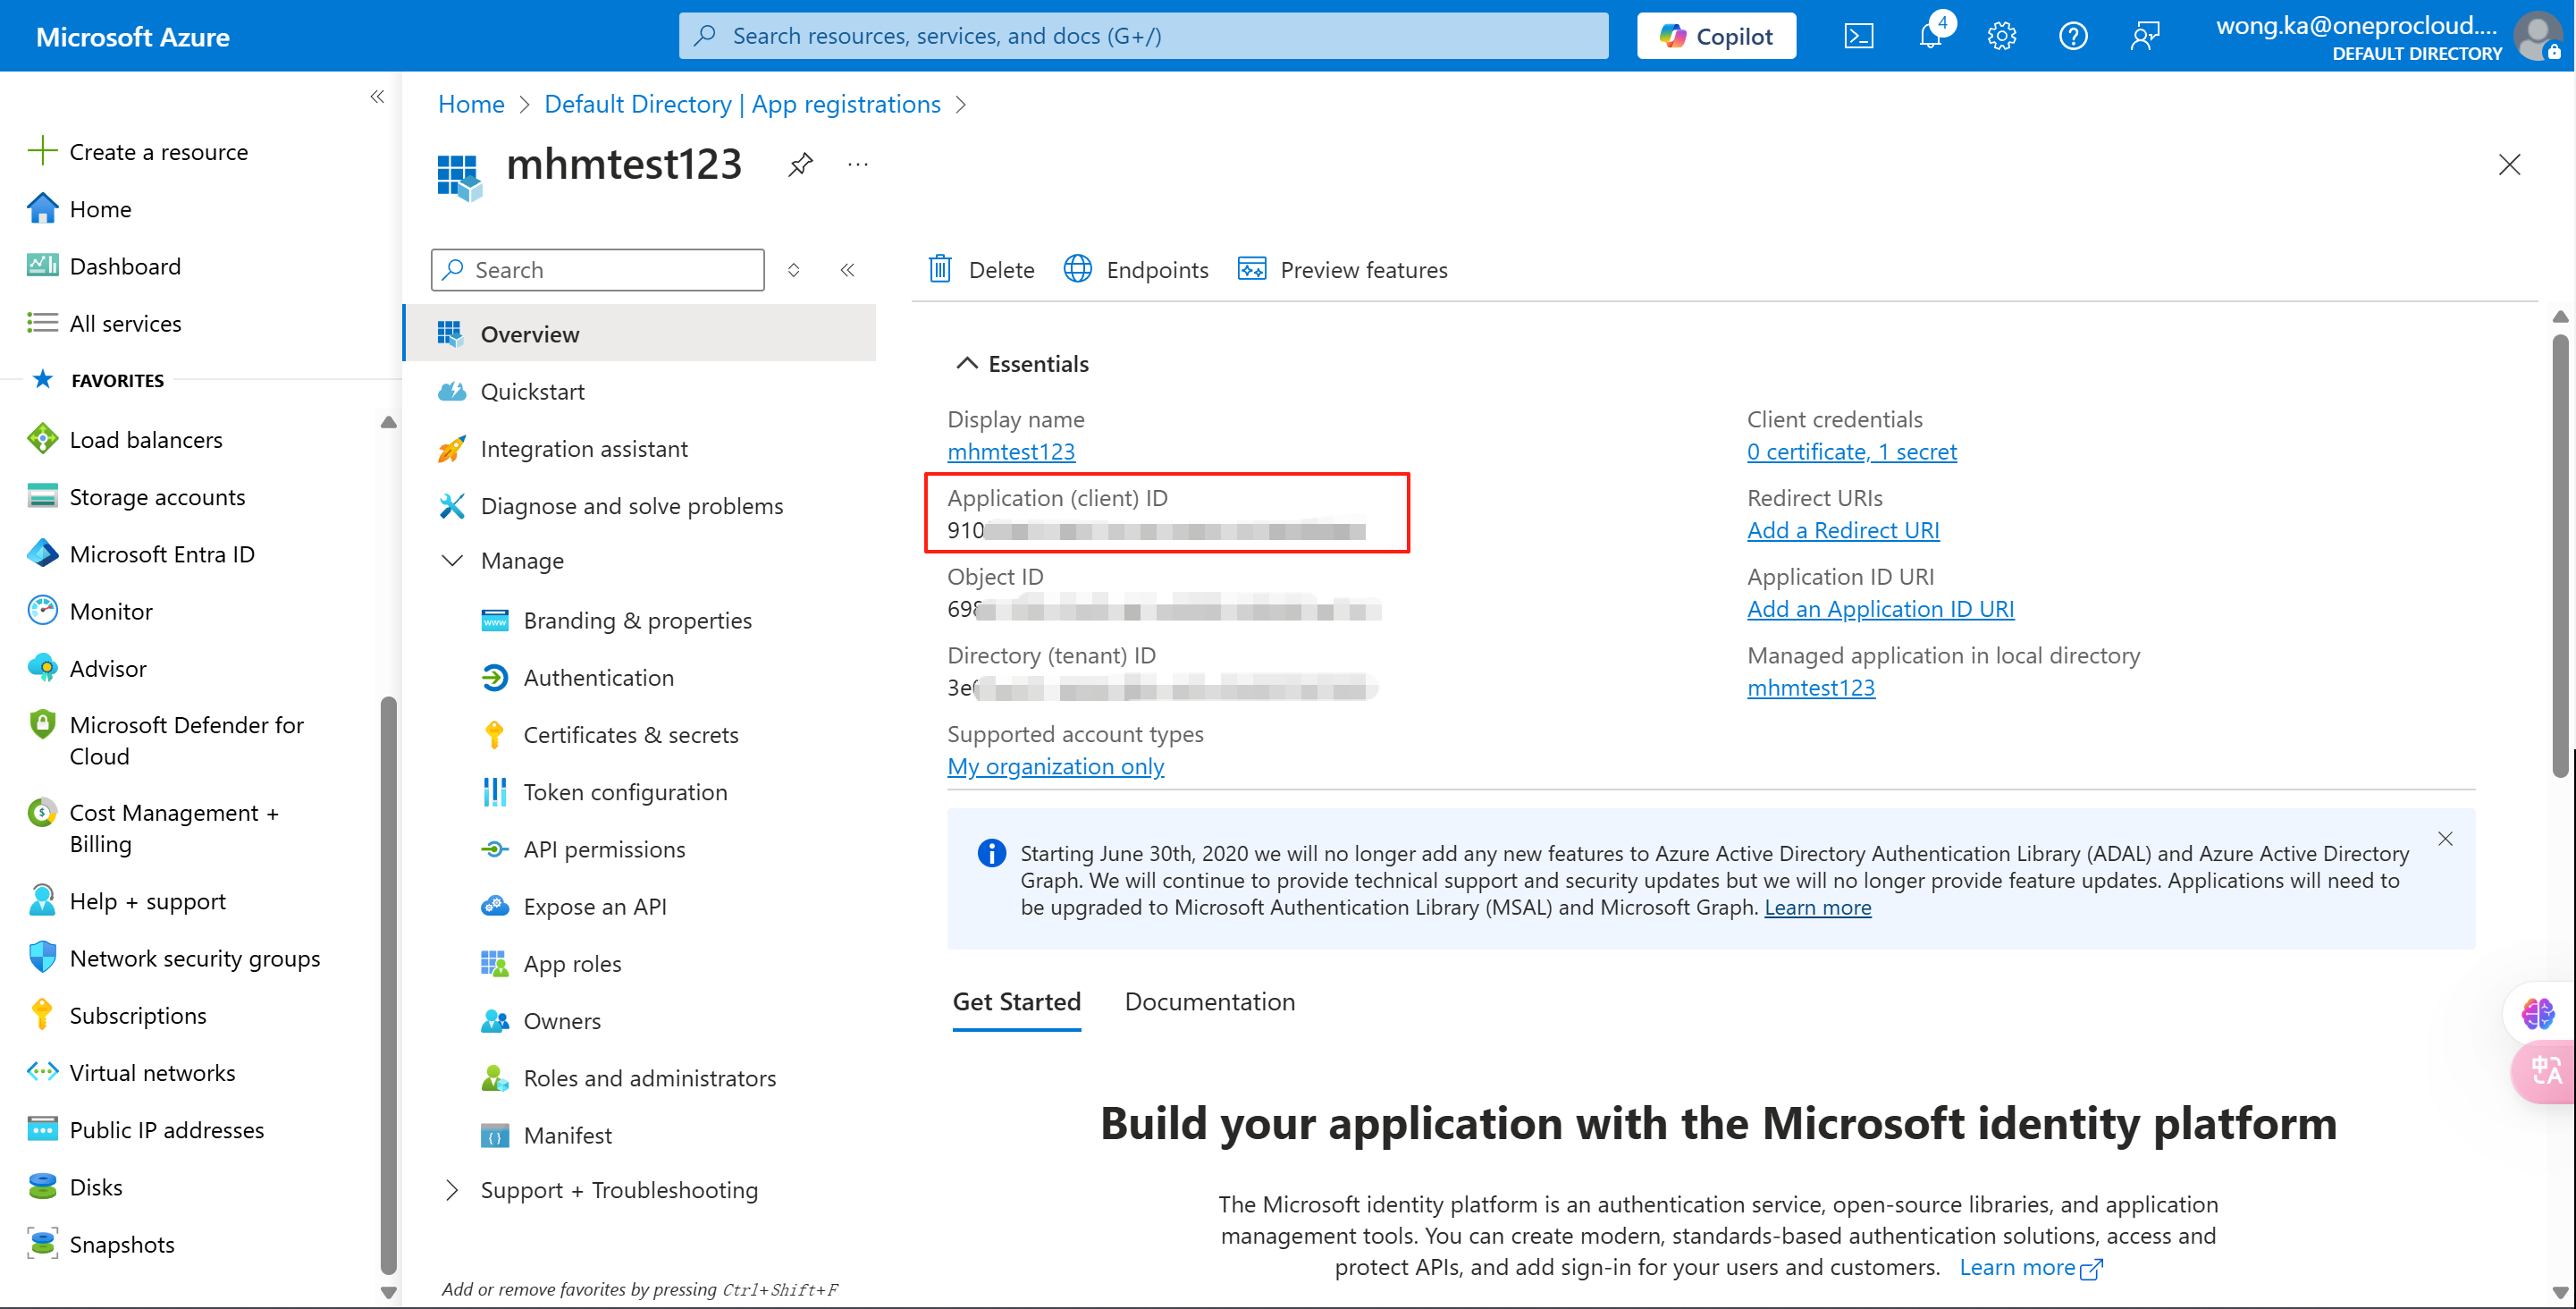Toggle expand/collapse all menu groups

click(x=793, y=270)
